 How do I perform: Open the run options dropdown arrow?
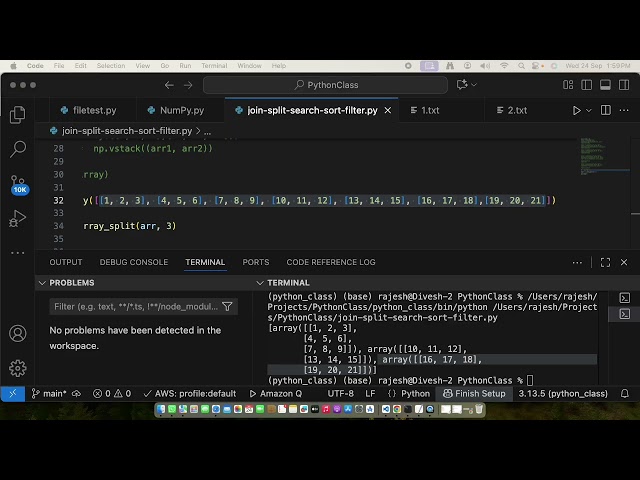point(589,110)
